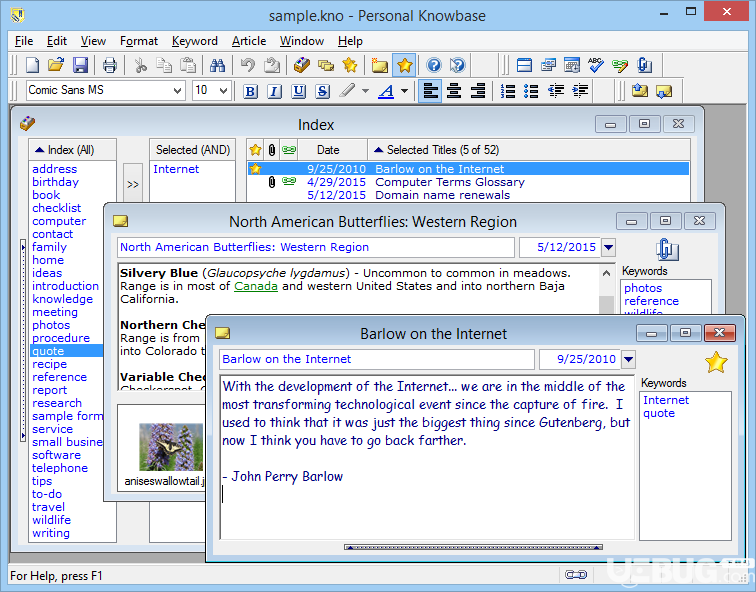Select keyword 'wildlife' in Index list
The image size is (756, 592).
click(x=51, y=520)
